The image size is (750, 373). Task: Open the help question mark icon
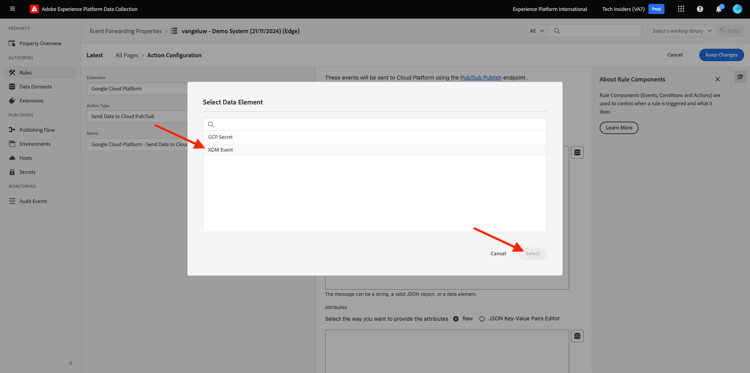(x=700, y=9)
